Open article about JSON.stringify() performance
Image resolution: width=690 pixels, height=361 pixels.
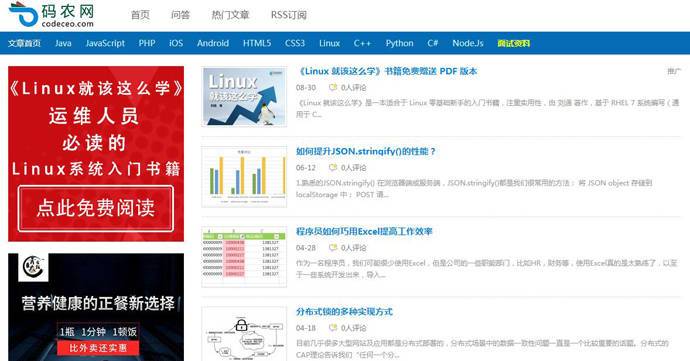point(365,151)
